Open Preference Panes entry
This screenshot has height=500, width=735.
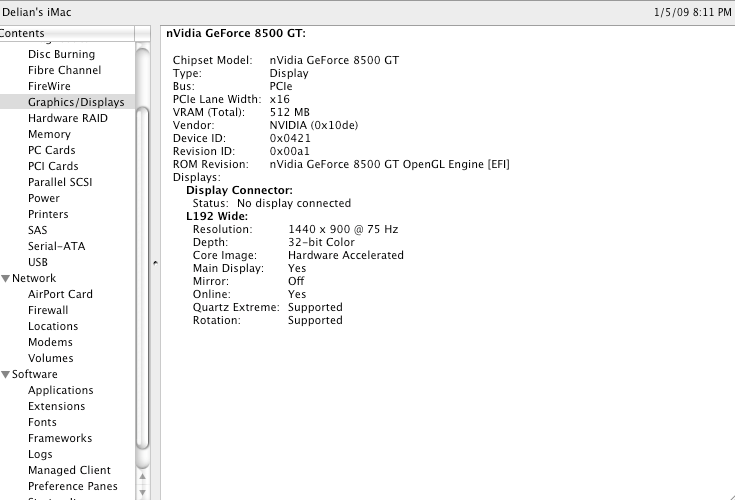pos(73,486)
